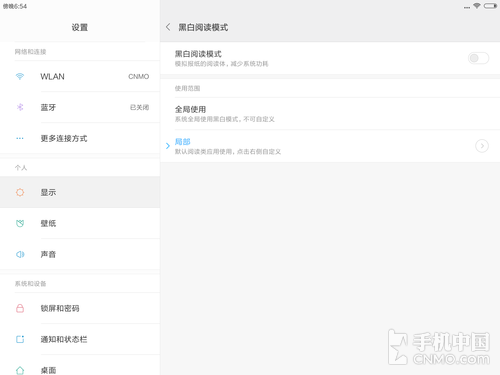Click the WLAN wifi icon in settings list

tap(20, 76)
